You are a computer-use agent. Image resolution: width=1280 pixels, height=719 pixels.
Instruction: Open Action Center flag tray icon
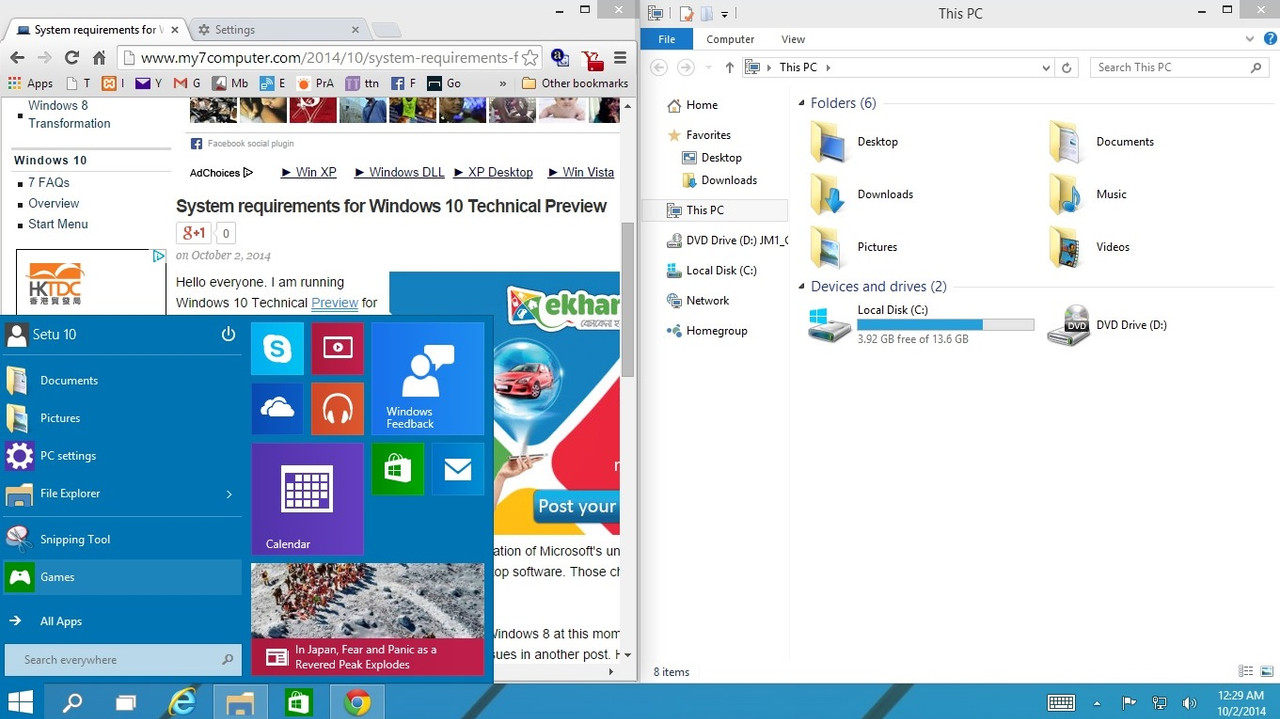1129,703
